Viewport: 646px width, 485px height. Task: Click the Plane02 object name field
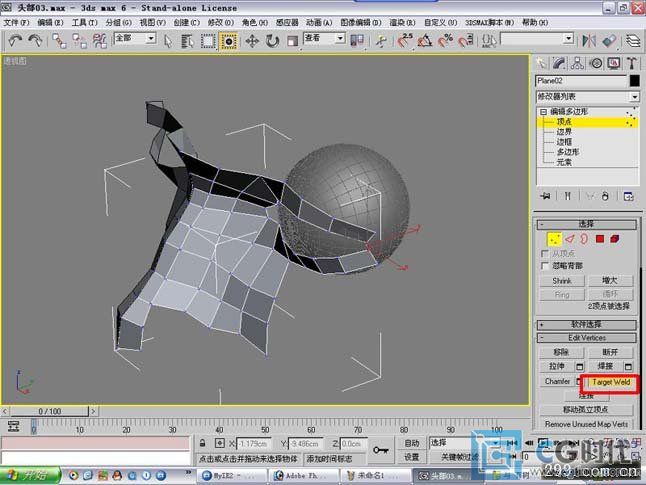[x=580, y=81]
